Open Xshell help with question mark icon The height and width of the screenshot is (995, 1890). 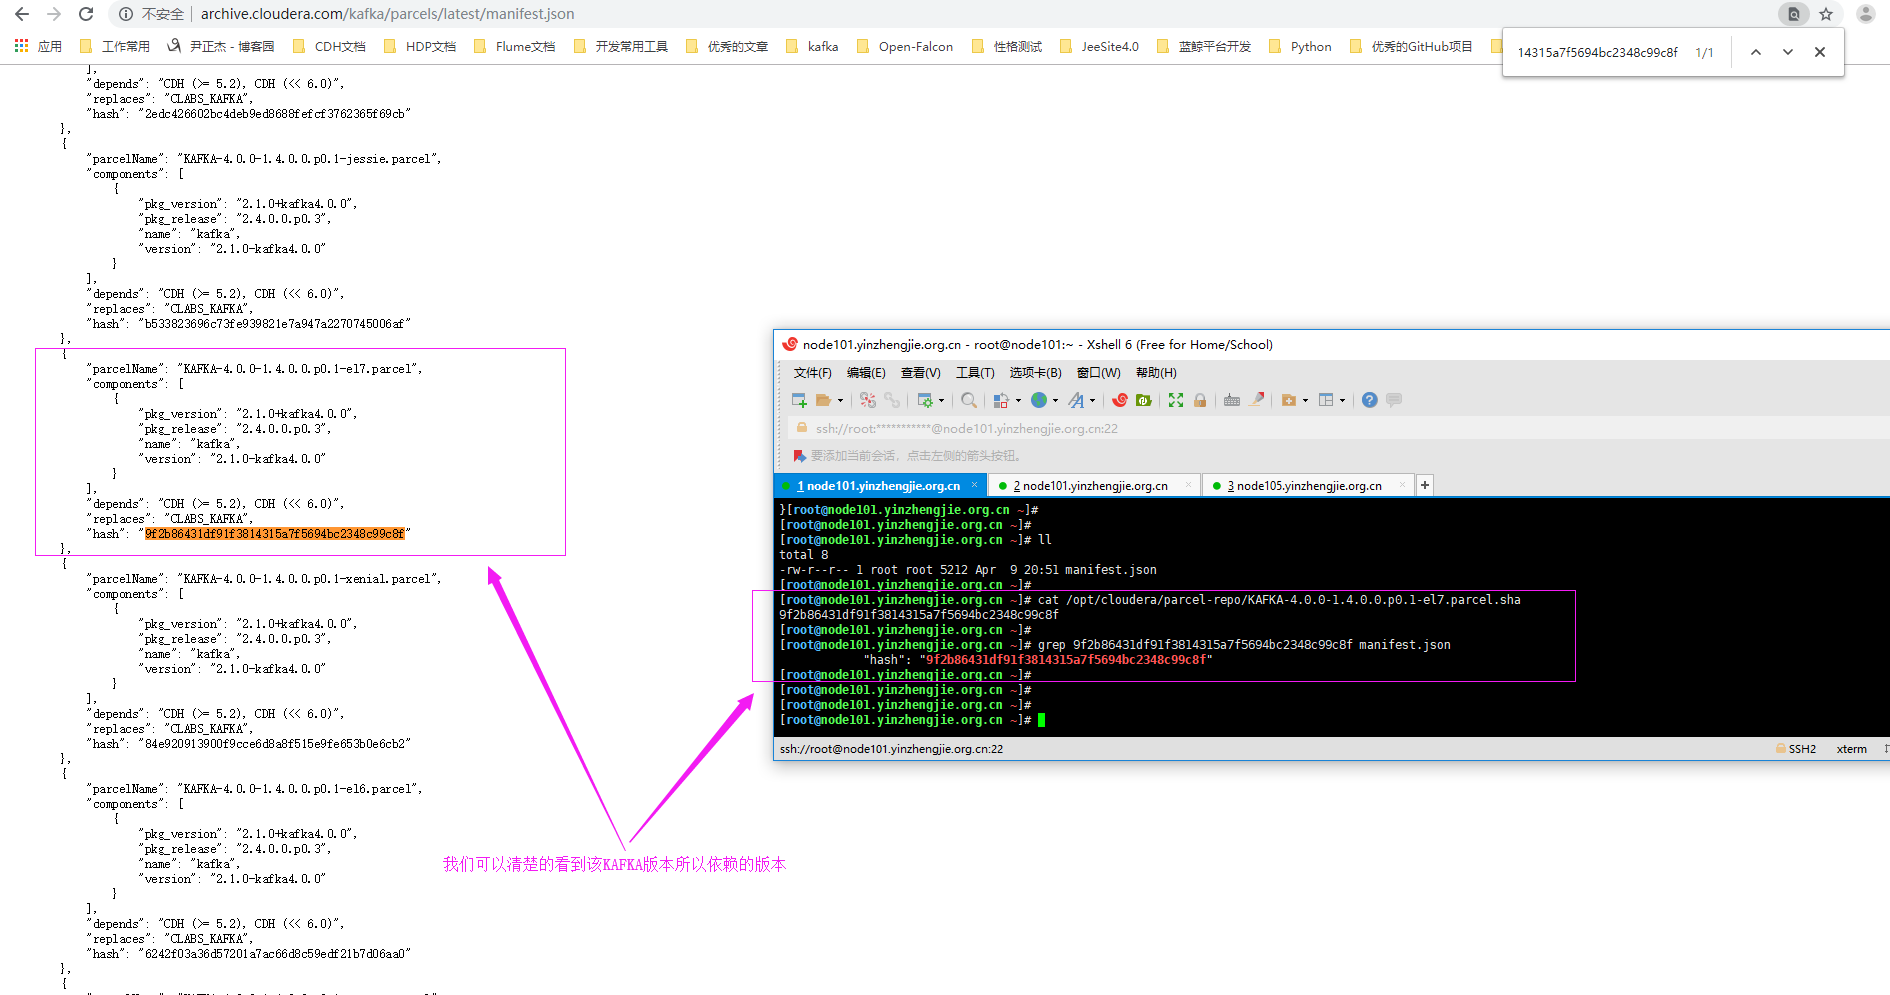tap(1369, 399)
